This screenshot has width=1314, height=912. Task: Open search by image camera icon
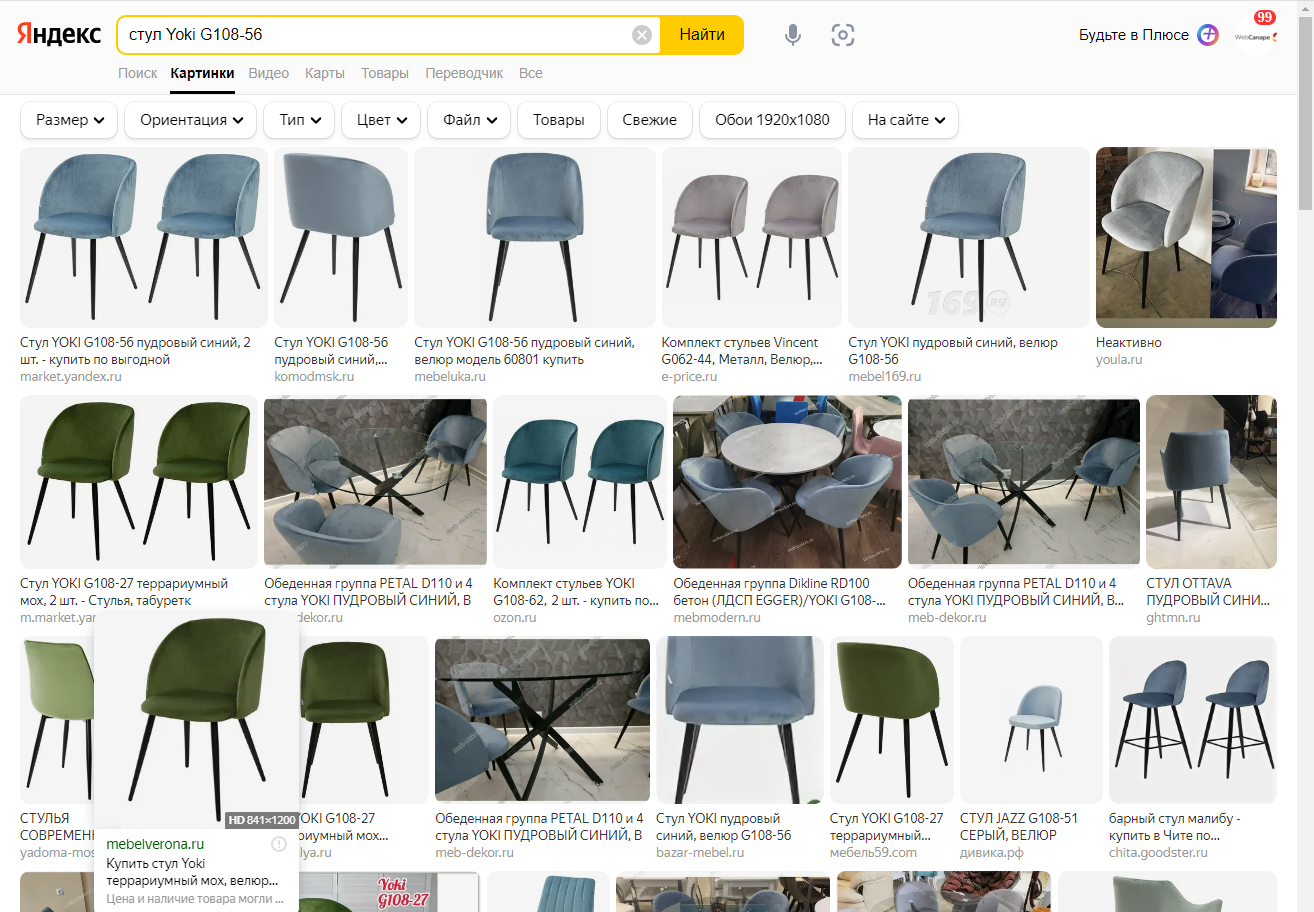(843, 35)
